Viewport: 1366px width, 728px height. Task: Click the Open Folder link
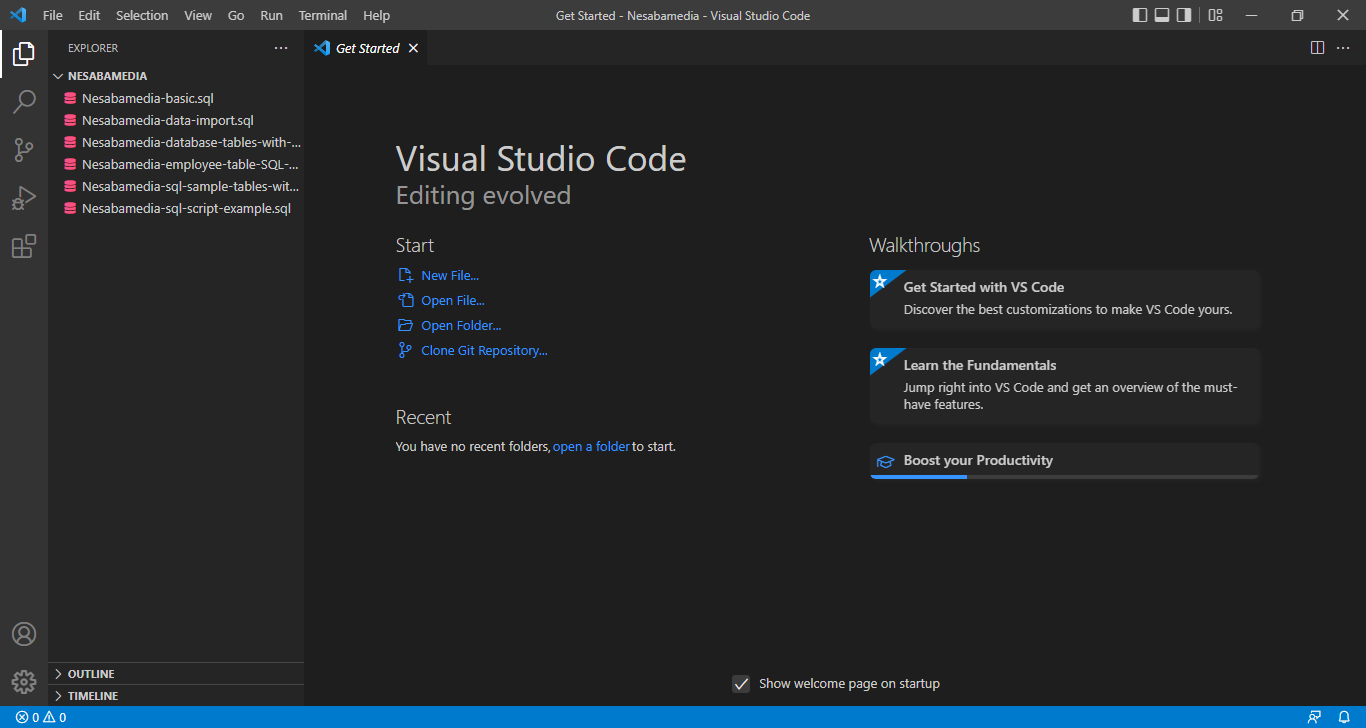point(461,326)
